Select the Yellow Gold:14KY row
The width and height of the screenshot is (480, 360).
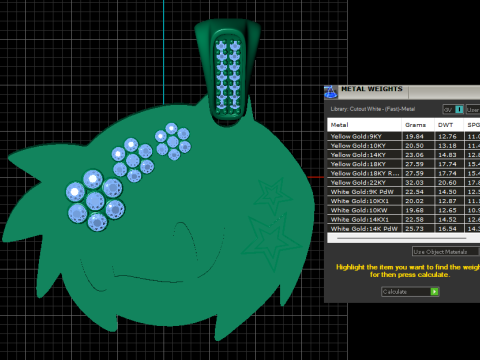[x=404, y=155]
